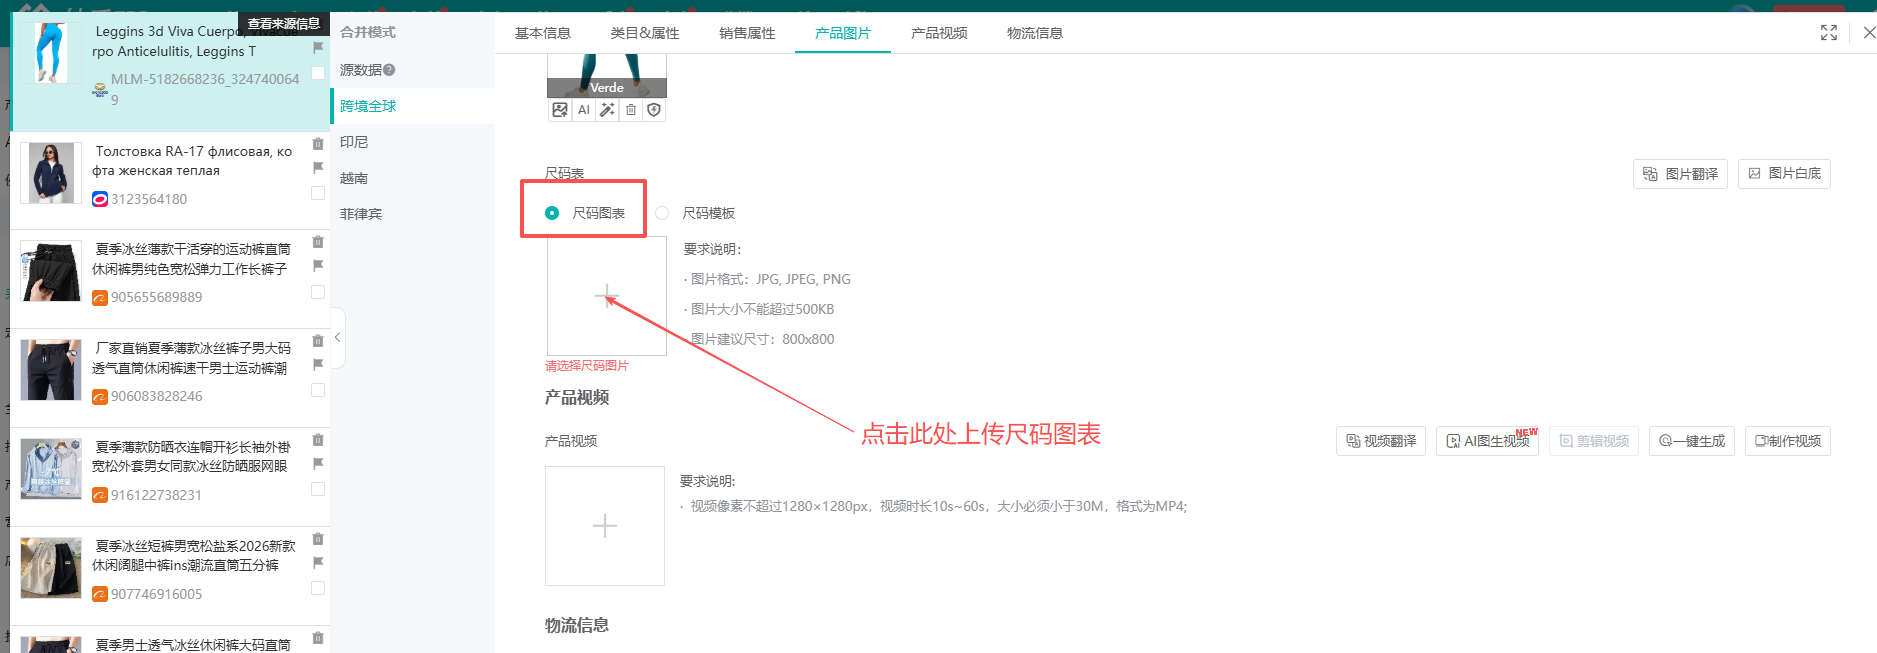Click the 一键生成 button

[x=1692, y=441]
